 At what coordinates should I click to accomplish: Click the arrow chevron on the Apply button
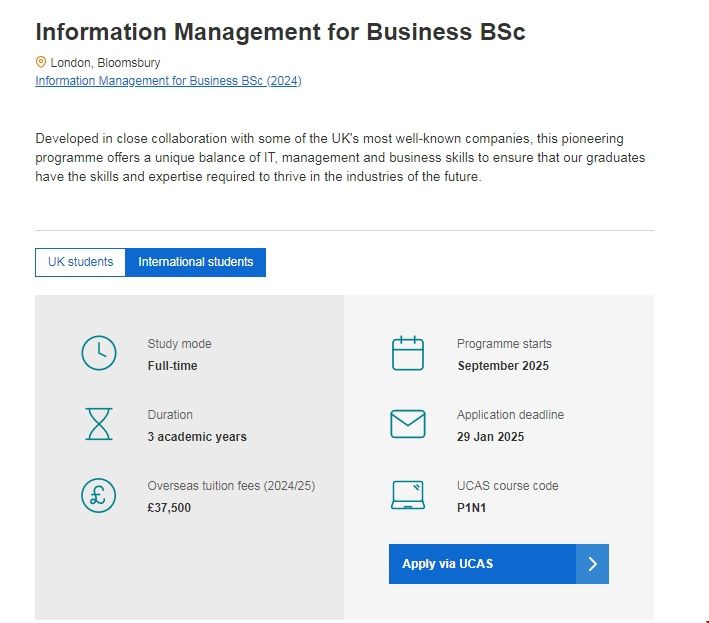point(592,564)
